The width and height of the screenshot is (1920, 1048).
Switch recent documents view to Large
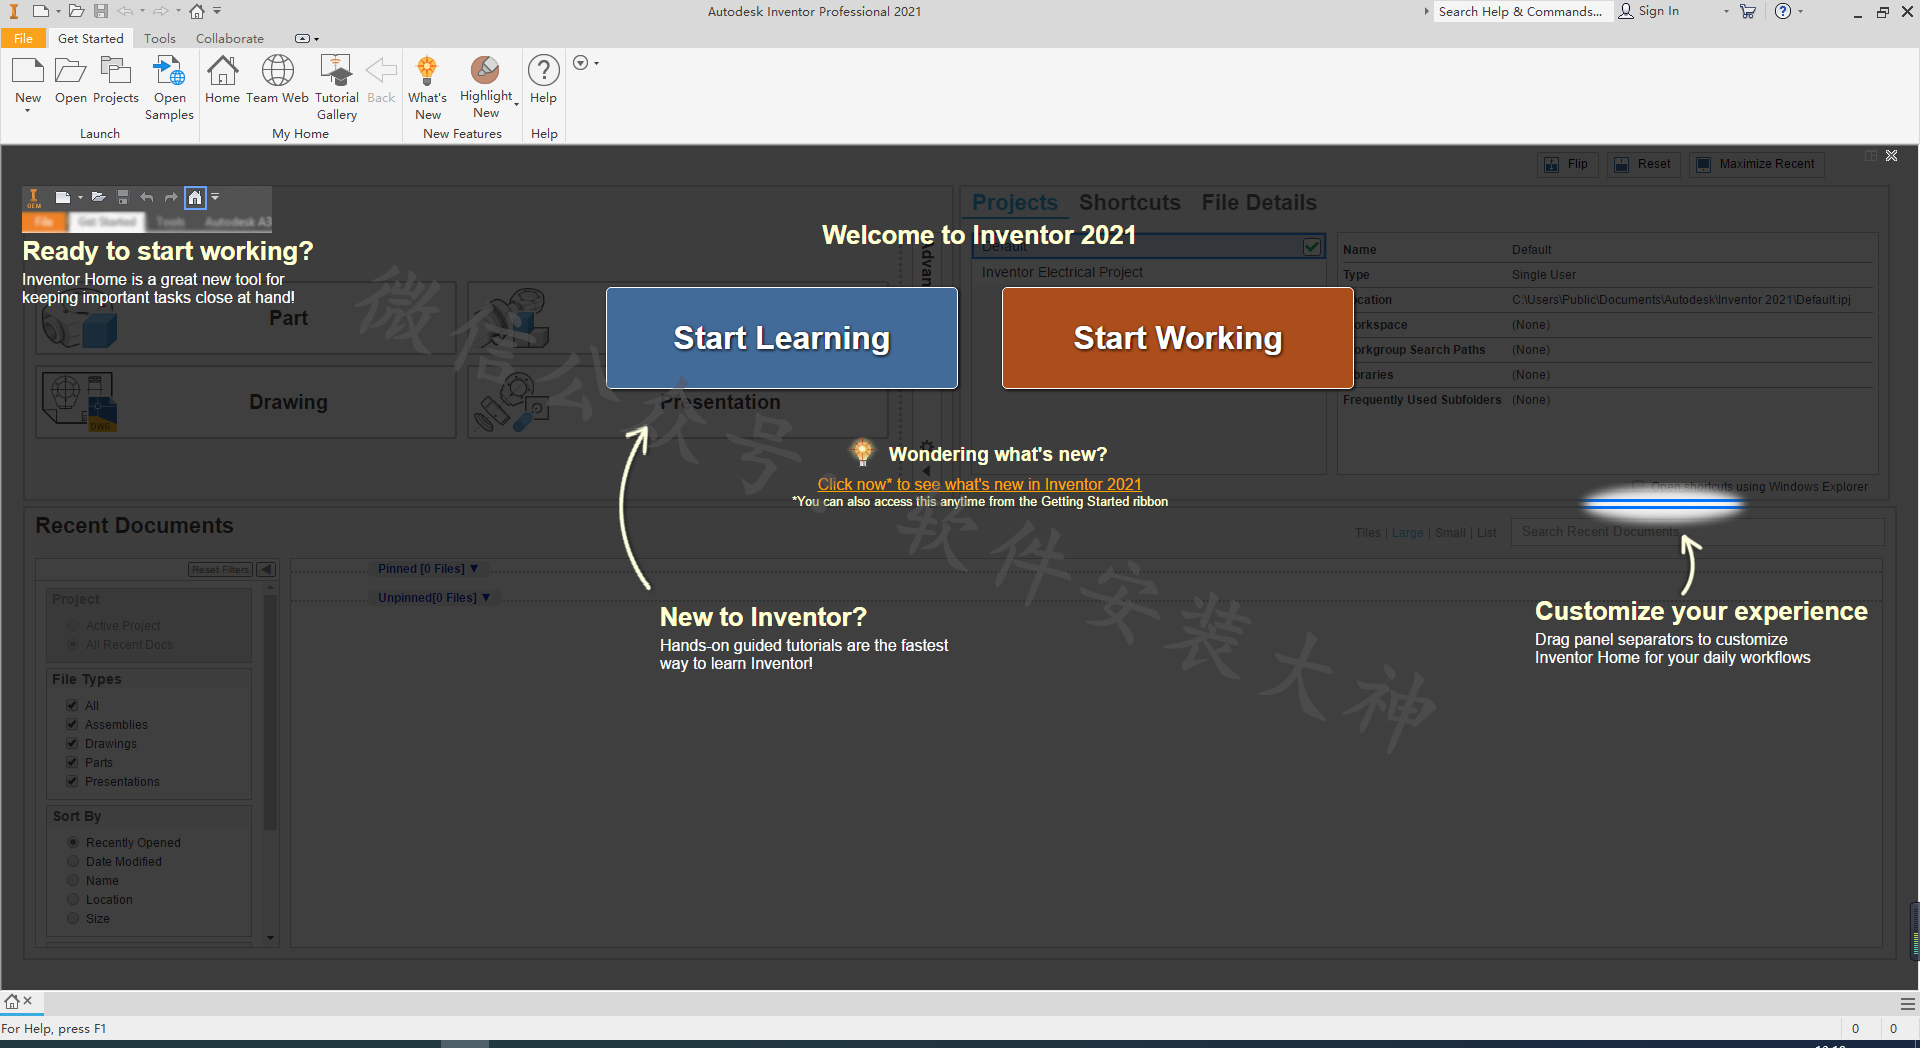pyautogui.click(x=1407, y=532)
